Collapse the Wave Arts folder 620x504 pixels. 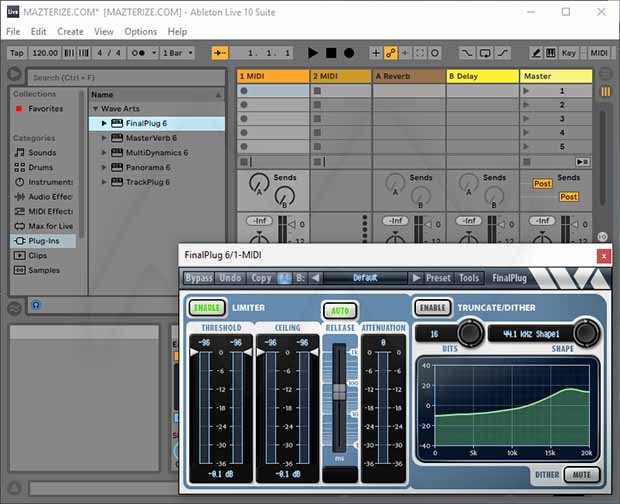pos(95,108)
